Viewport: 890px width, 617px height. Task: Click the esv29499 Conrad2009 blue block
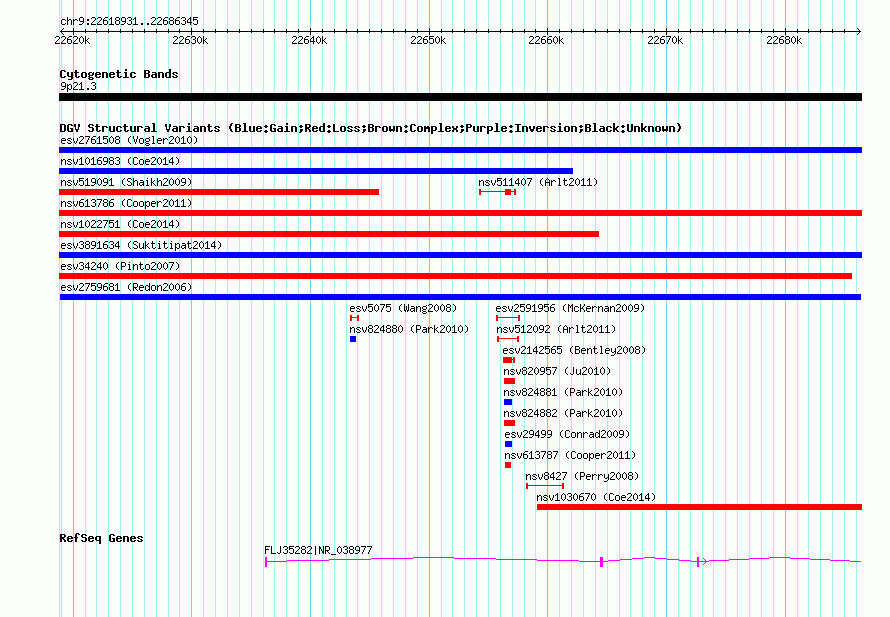[509, 444]
